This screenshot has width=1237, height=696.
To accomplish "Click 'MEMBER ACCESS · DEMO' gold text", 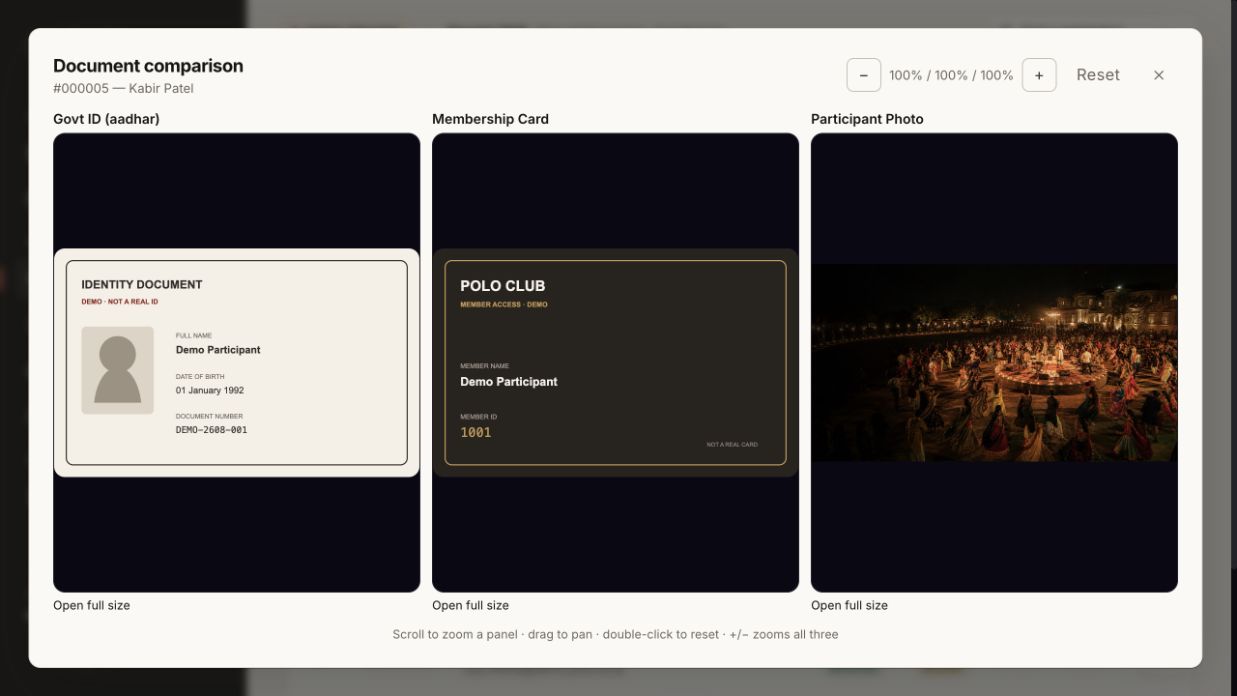I will tap(504, 304).
